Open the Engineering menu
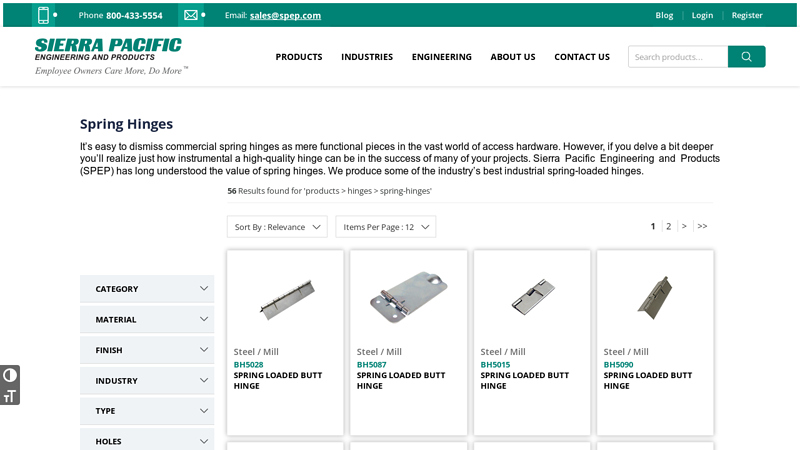 point(442,57)
